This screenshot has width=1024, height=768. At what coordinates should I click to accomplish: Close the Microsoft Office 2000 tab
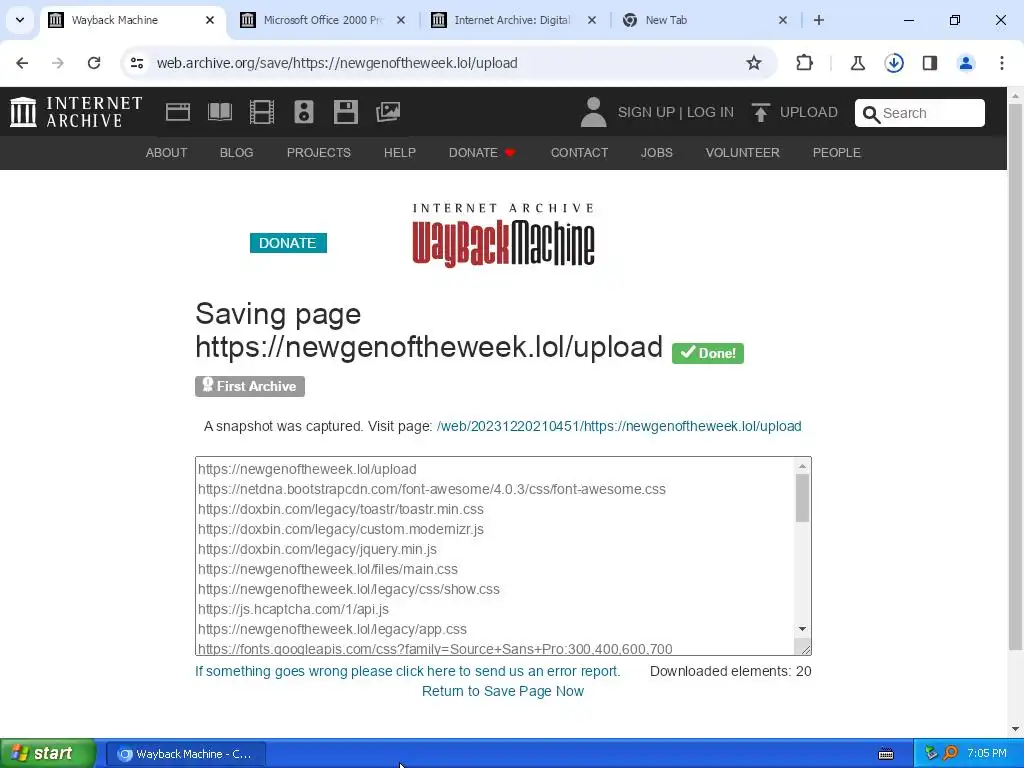(401, 20)
